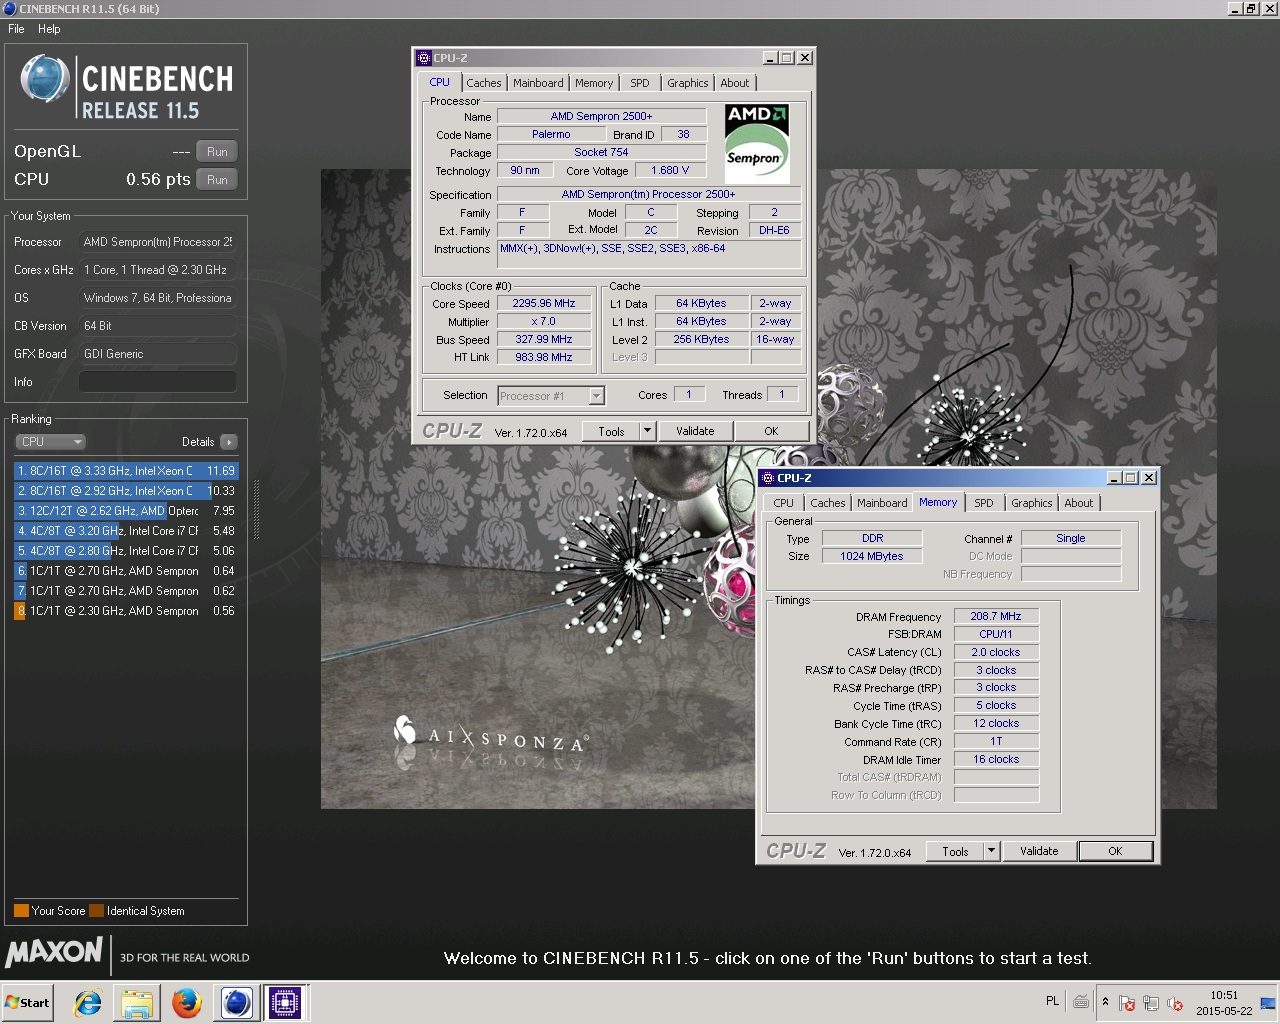Select ranking row 2 Intel Xeon 10.33
This screenshot has height=1024, width=1280.
point(126,491)
